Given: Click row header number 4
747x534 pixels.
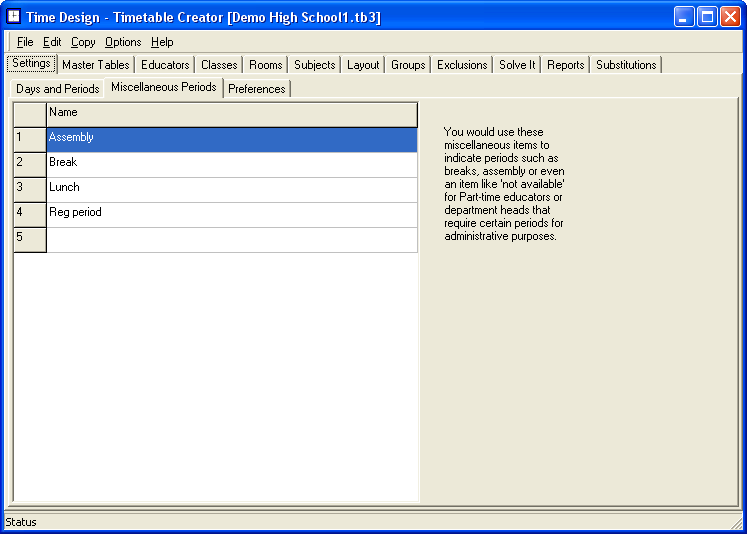Looking at the screenshot, I should tap(29, 213).
